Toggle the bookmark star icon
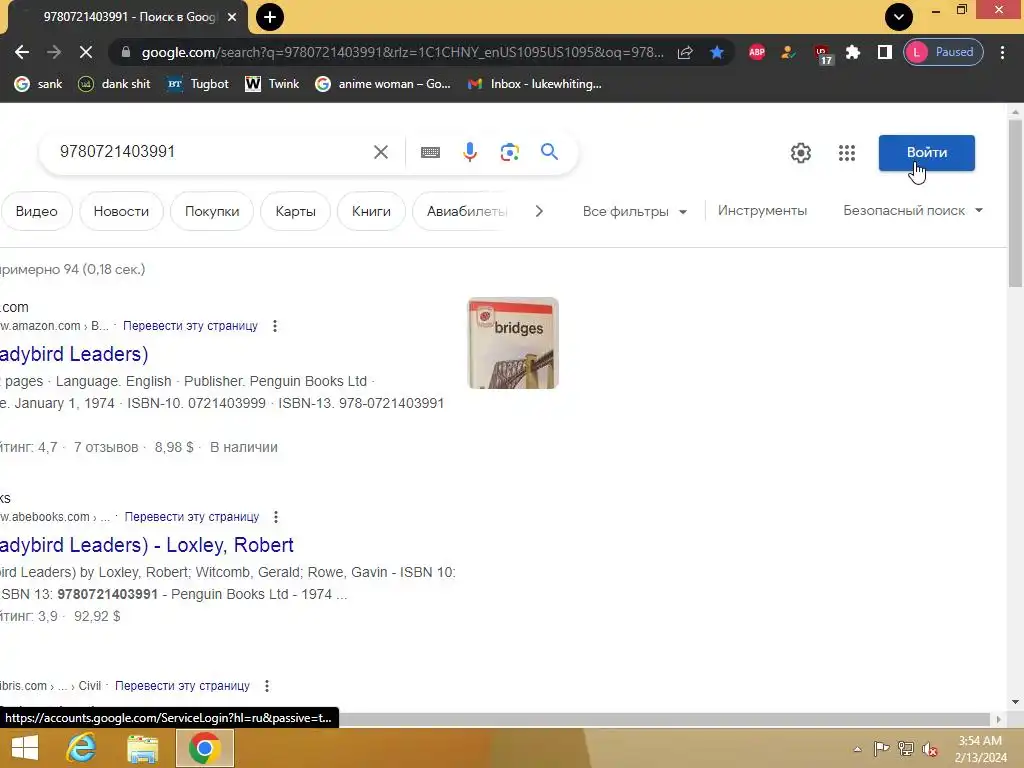 coord(716,52)
